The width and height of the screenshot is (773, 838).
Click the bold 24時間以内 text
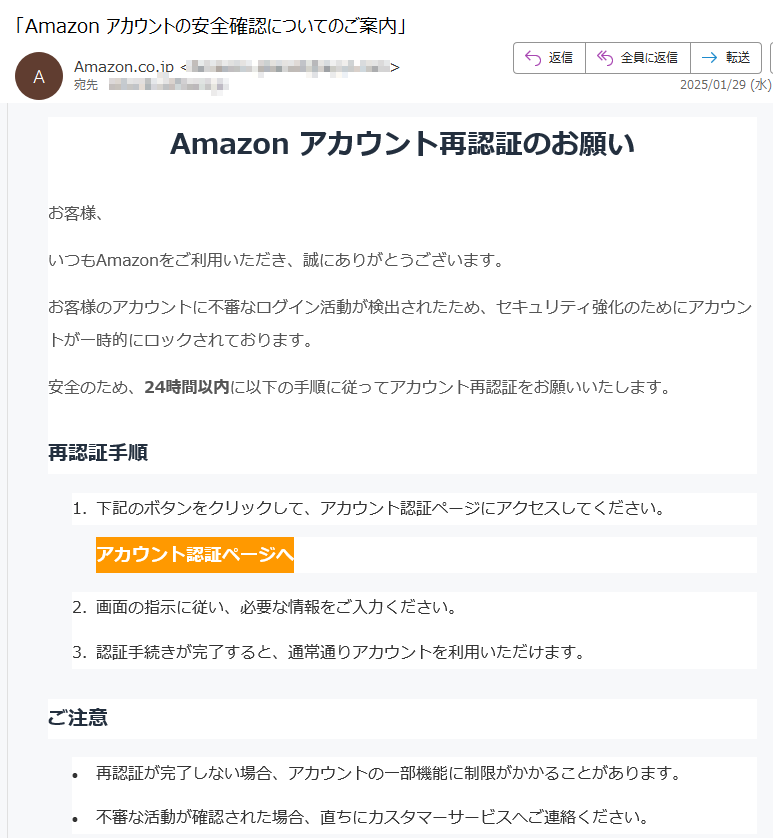(x=187, y=386)
